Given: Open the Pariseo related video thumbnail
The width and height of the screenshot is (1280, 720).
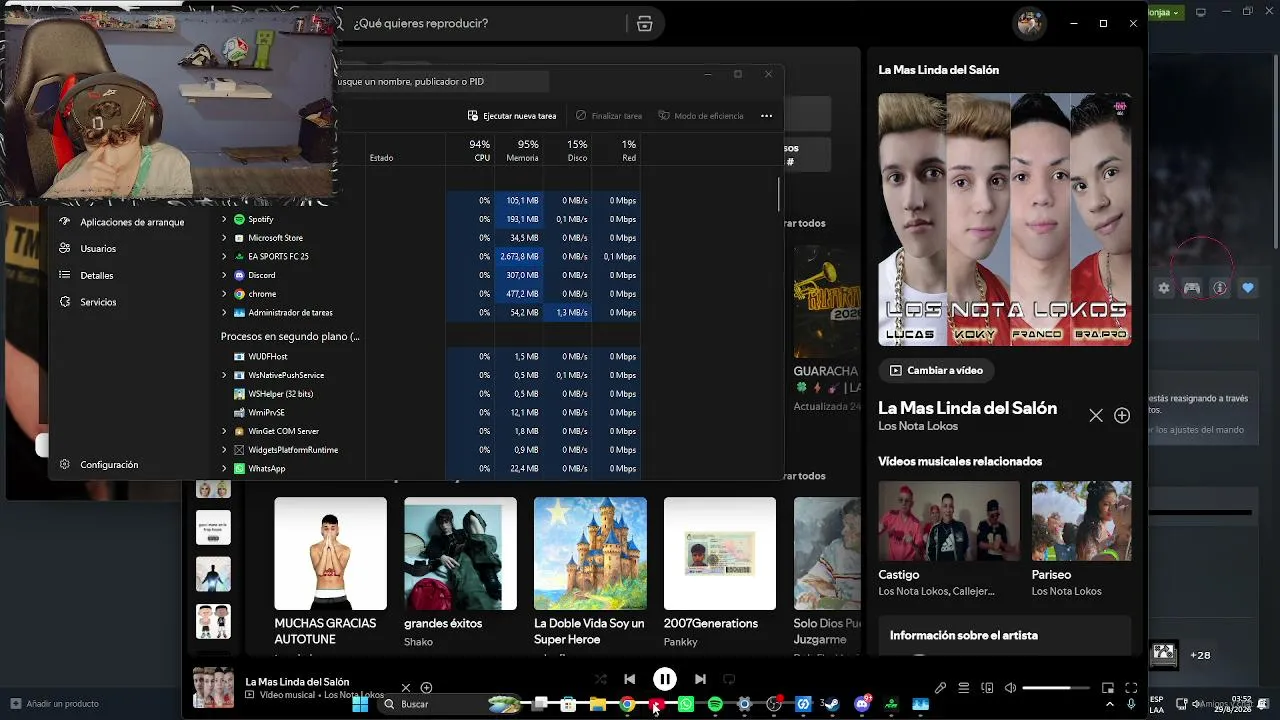Looking at the screenshot, I should [x=1082, y=521].
